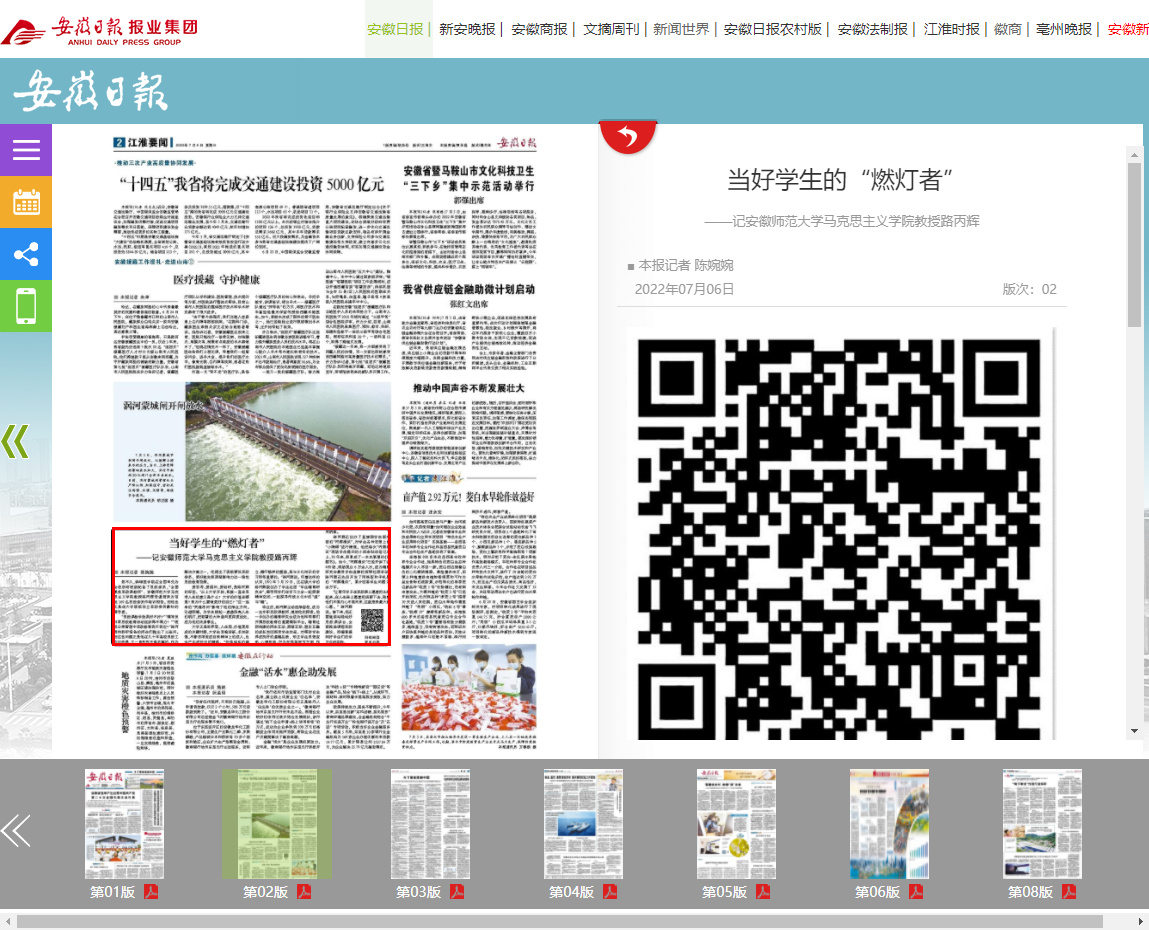Click the reporter byline 本报记者 陈婉婉

click(x=686, y=265)
